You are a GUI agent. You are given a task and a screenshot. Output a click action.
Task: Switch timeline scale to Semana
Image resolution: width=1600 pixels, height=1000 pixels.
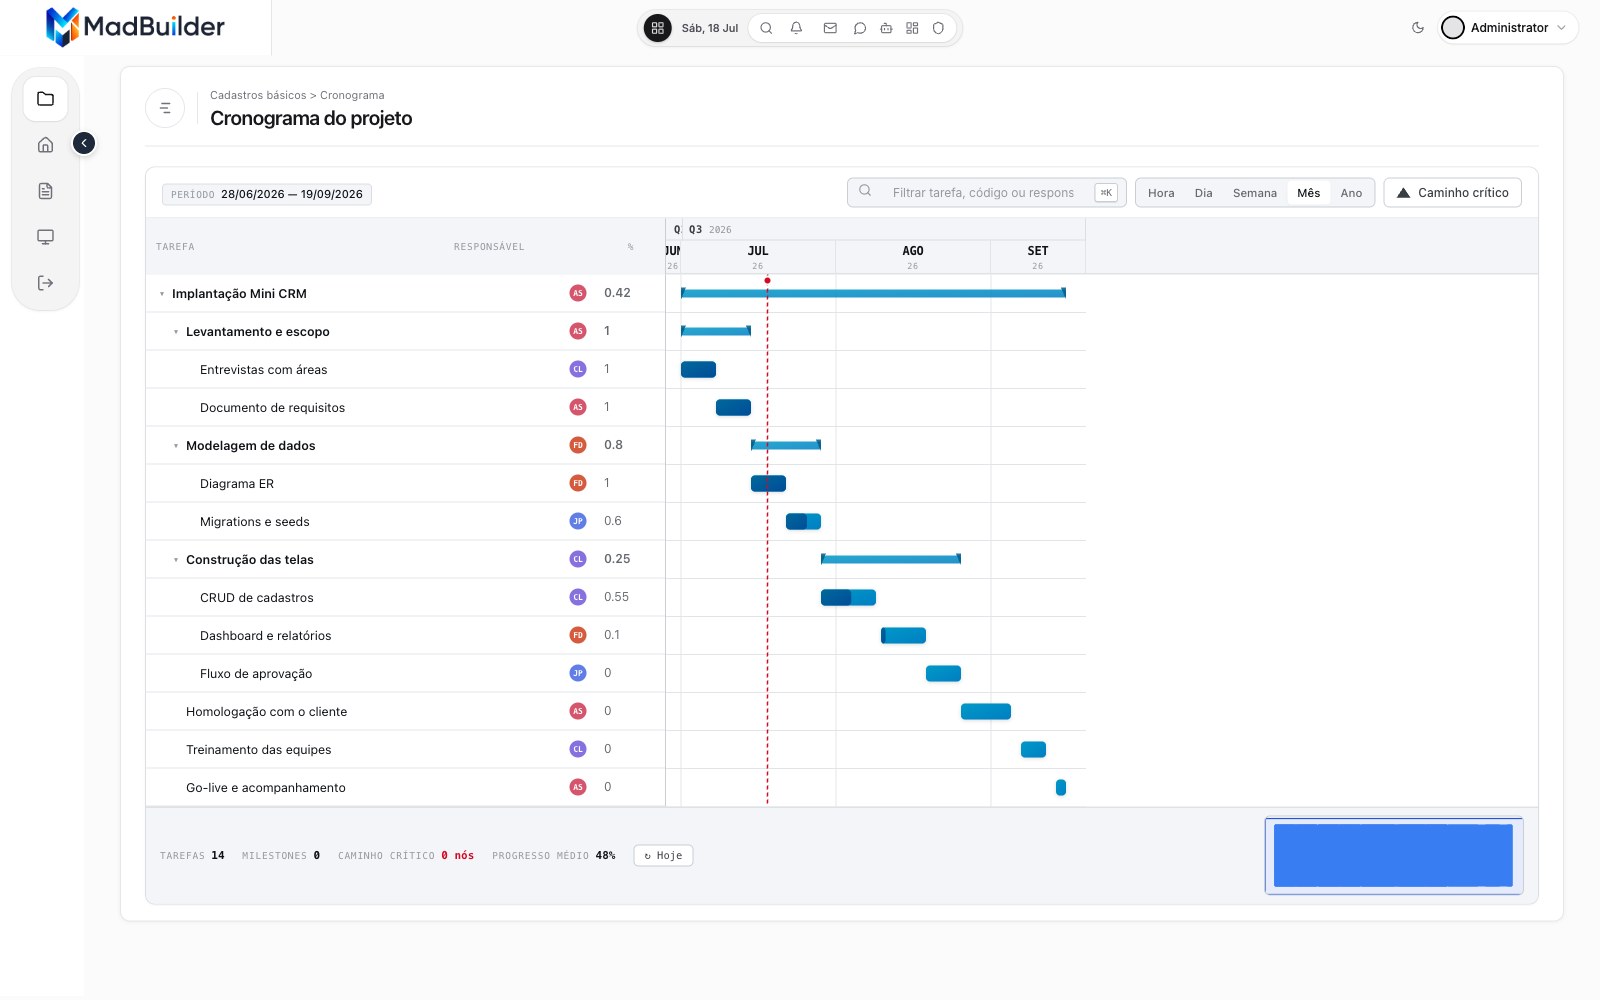tap(1254, 193)
